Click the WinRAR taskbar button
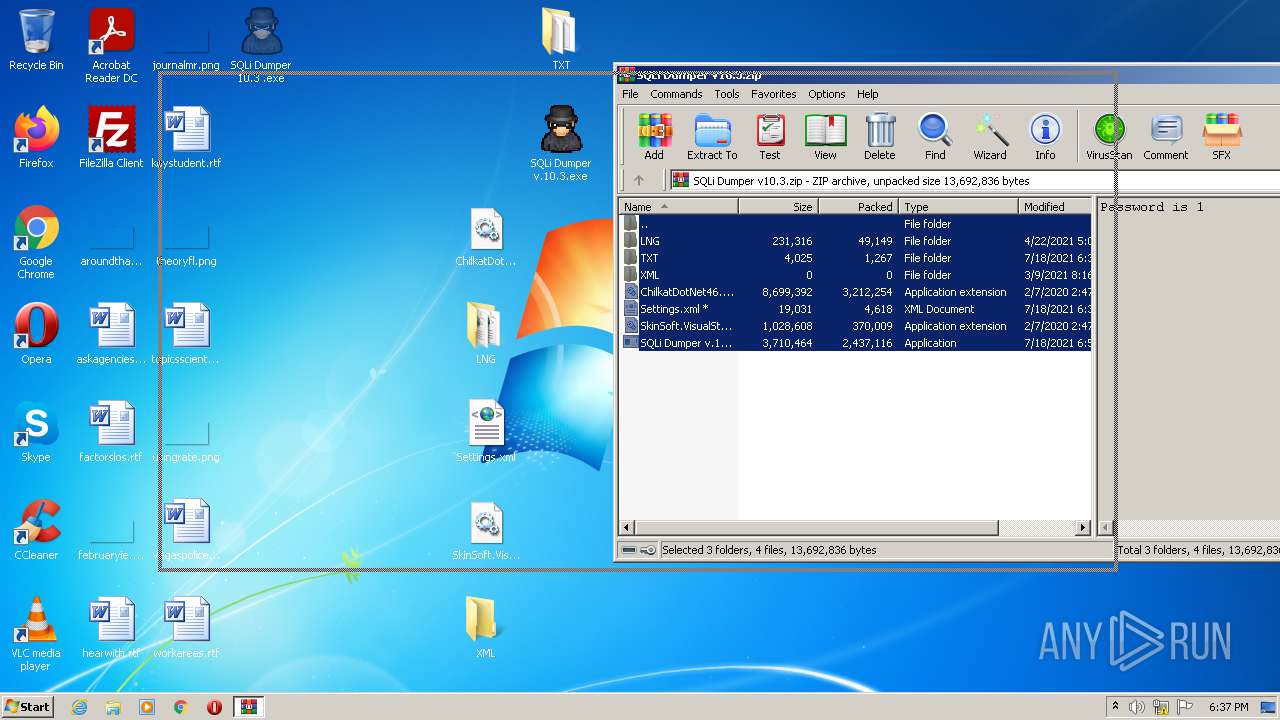The image size is (1280, 720). (248, 707)
